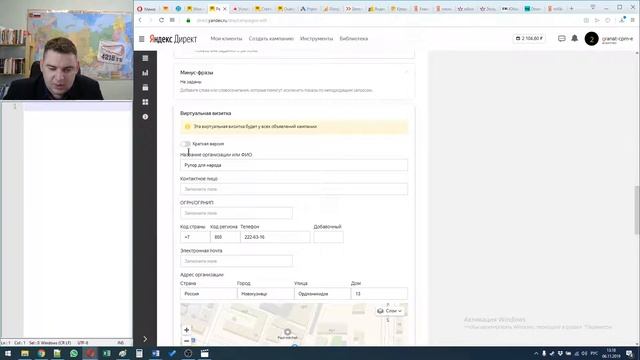Open the granat-cpm-e account name
The height and width of the screenshot is (360, 640).
point(617,39)
